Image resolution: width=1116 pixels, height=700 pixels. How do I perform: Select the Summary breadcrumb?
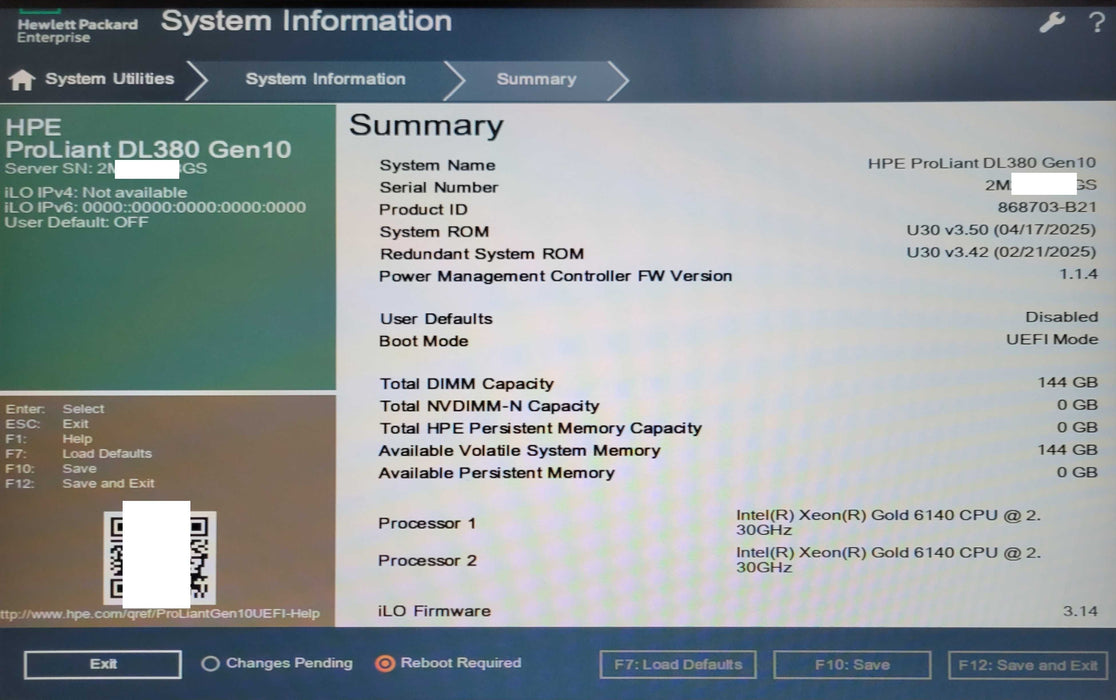[x=537, y=79]
